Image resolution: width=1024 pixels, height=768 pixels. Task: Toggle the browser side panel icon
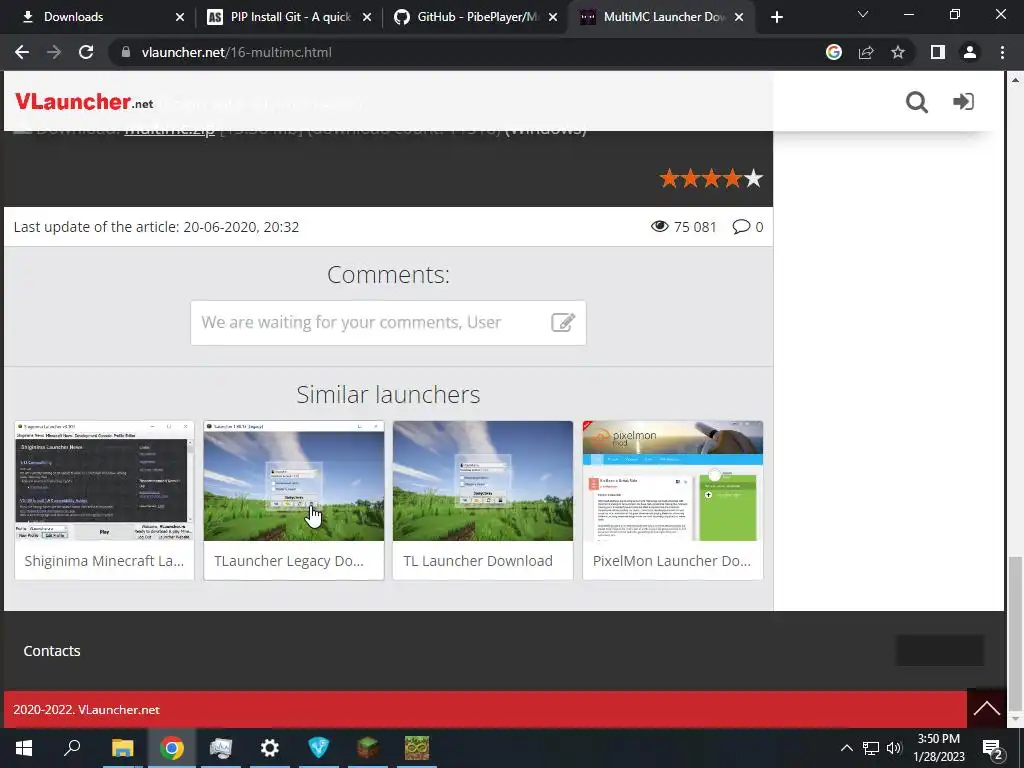(x=938, y=52)
